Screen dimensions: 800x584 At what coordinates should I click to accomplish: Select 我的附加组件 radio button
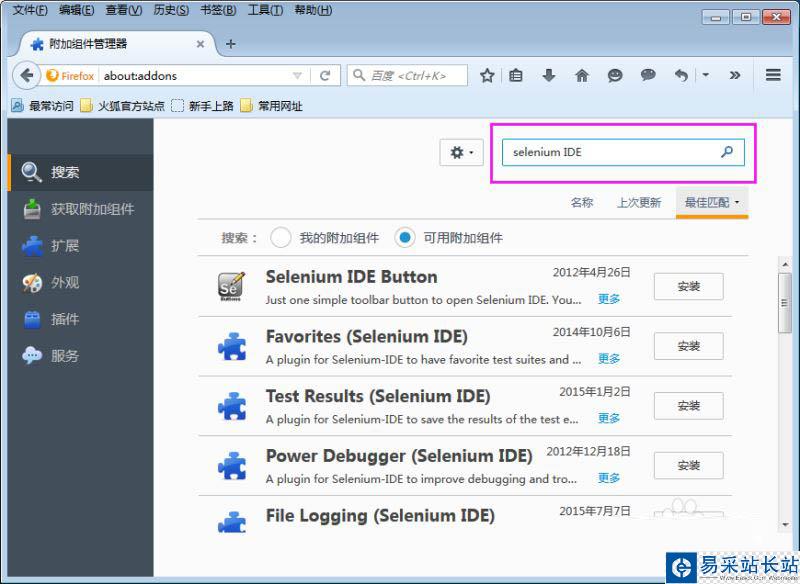tap(281, 238)
